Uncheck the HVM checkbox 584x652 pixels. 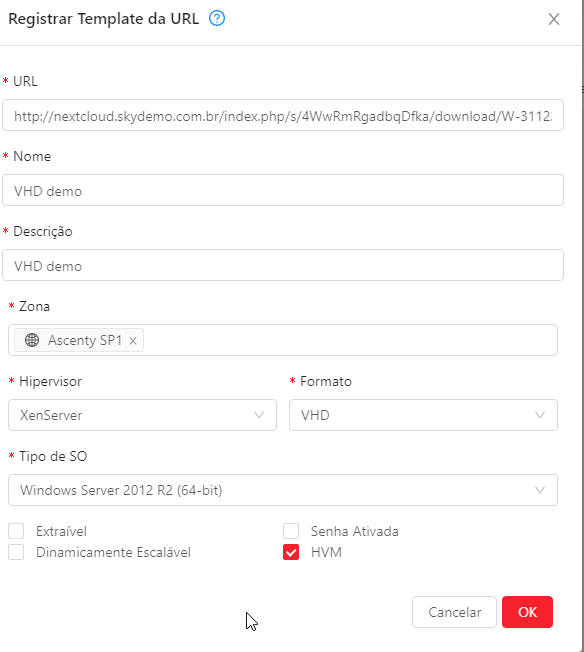point(291,552)
